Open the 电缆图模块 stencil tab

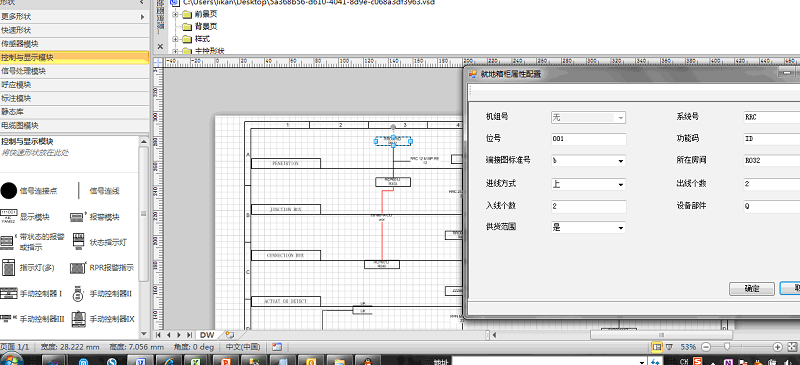(74, 125)
